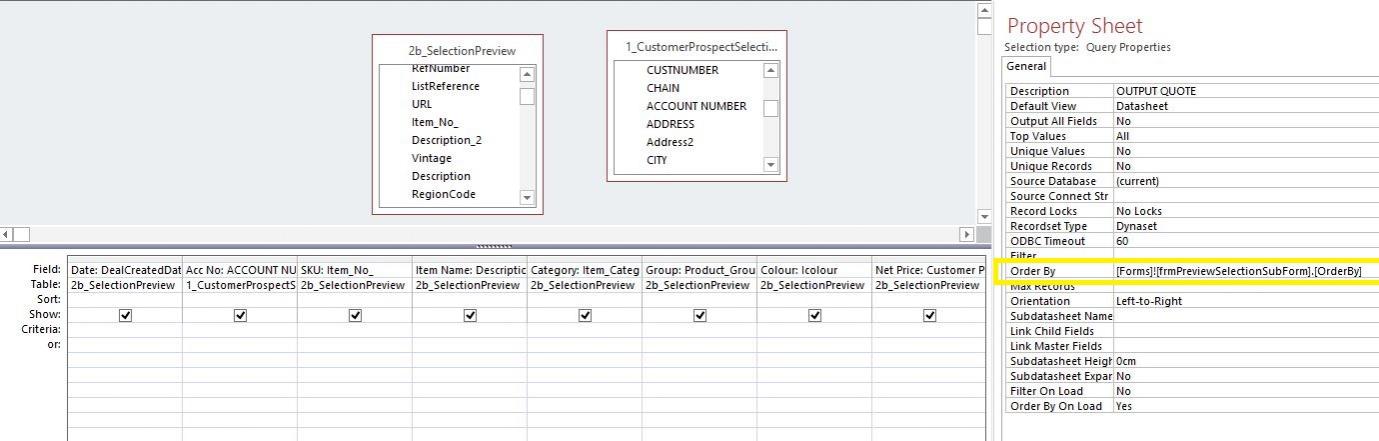Screen dimensions: 1379x441
Task: Toggle Show checkbox for Date: DealCreatedDate column
Action: coord(125,315)
